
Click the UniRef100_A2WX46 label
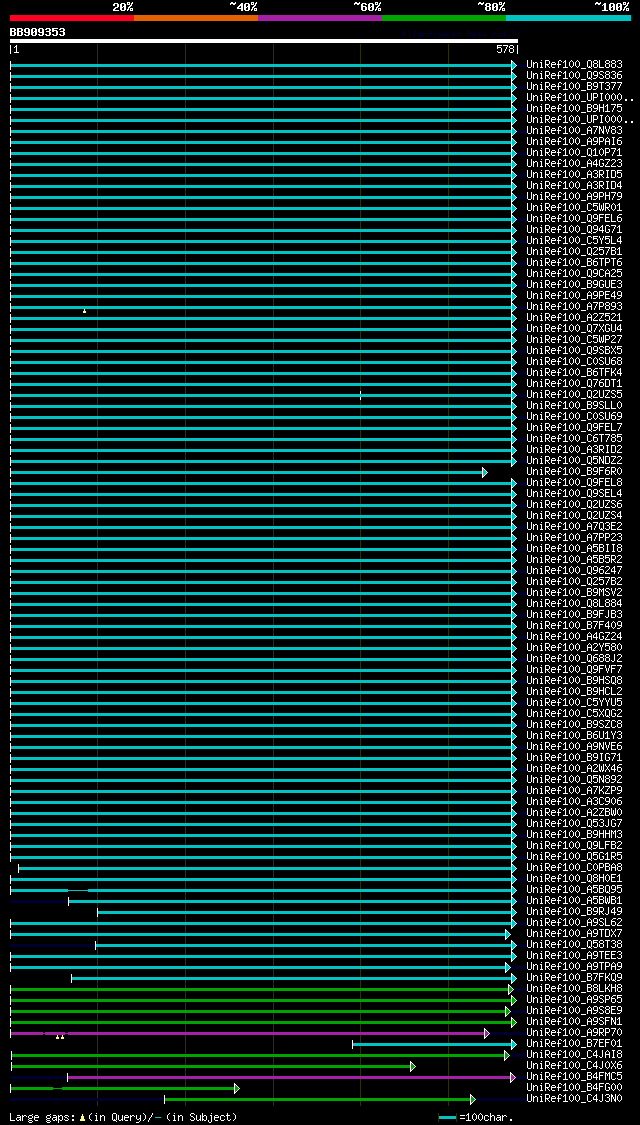[574, 768]
